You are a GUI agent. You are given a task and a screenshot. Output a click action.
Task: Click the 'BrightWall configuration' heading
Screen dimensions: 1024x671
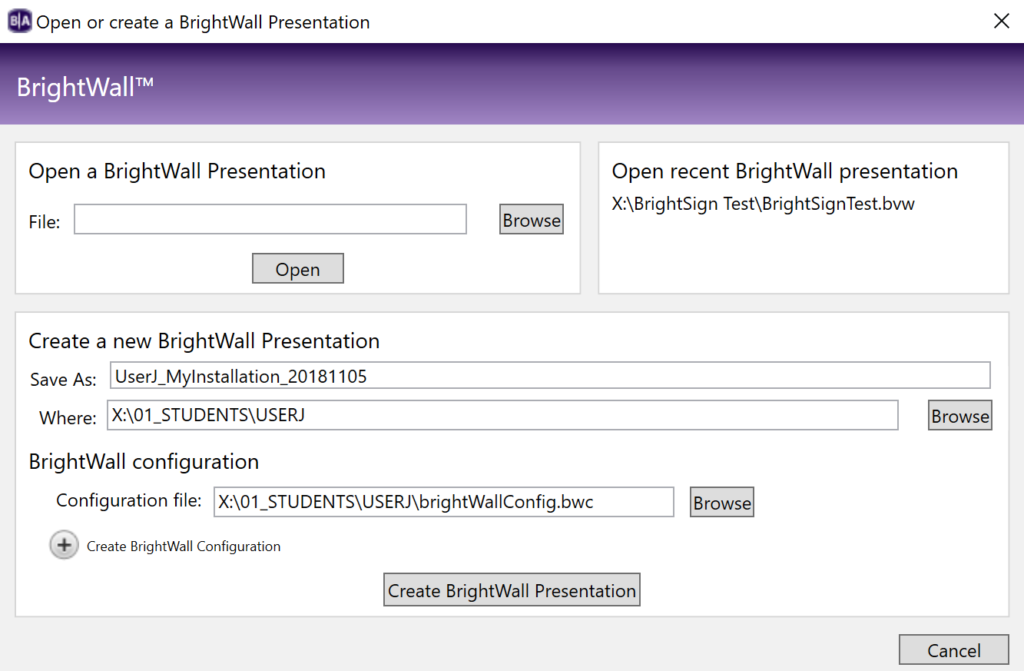(144, 462)
